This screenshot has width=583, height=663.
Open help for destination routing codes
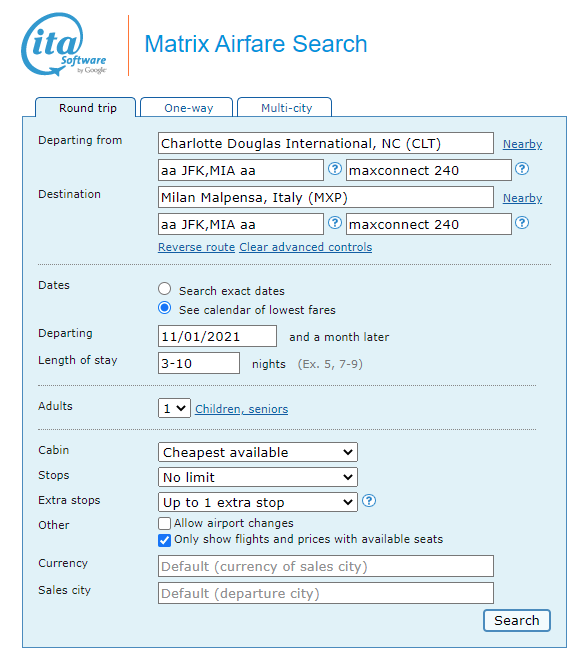click(335, 222)
